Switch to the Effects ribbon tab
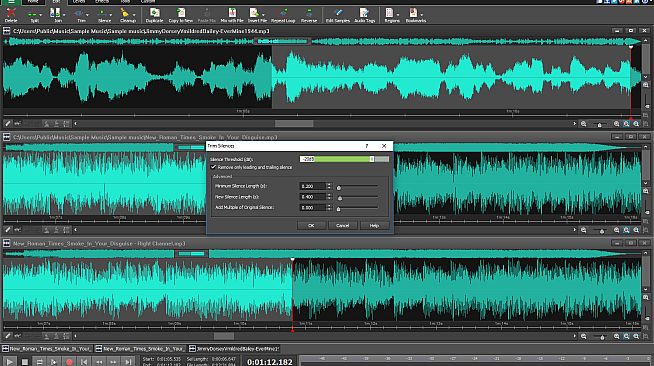 102,2
